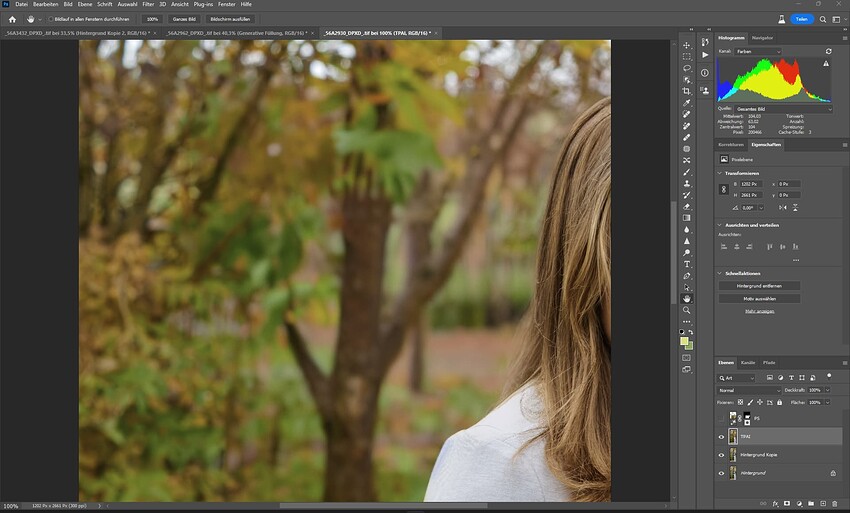Choose the Eyedropper tool
This screenshot has width=850, height=513.
[686, 103]
